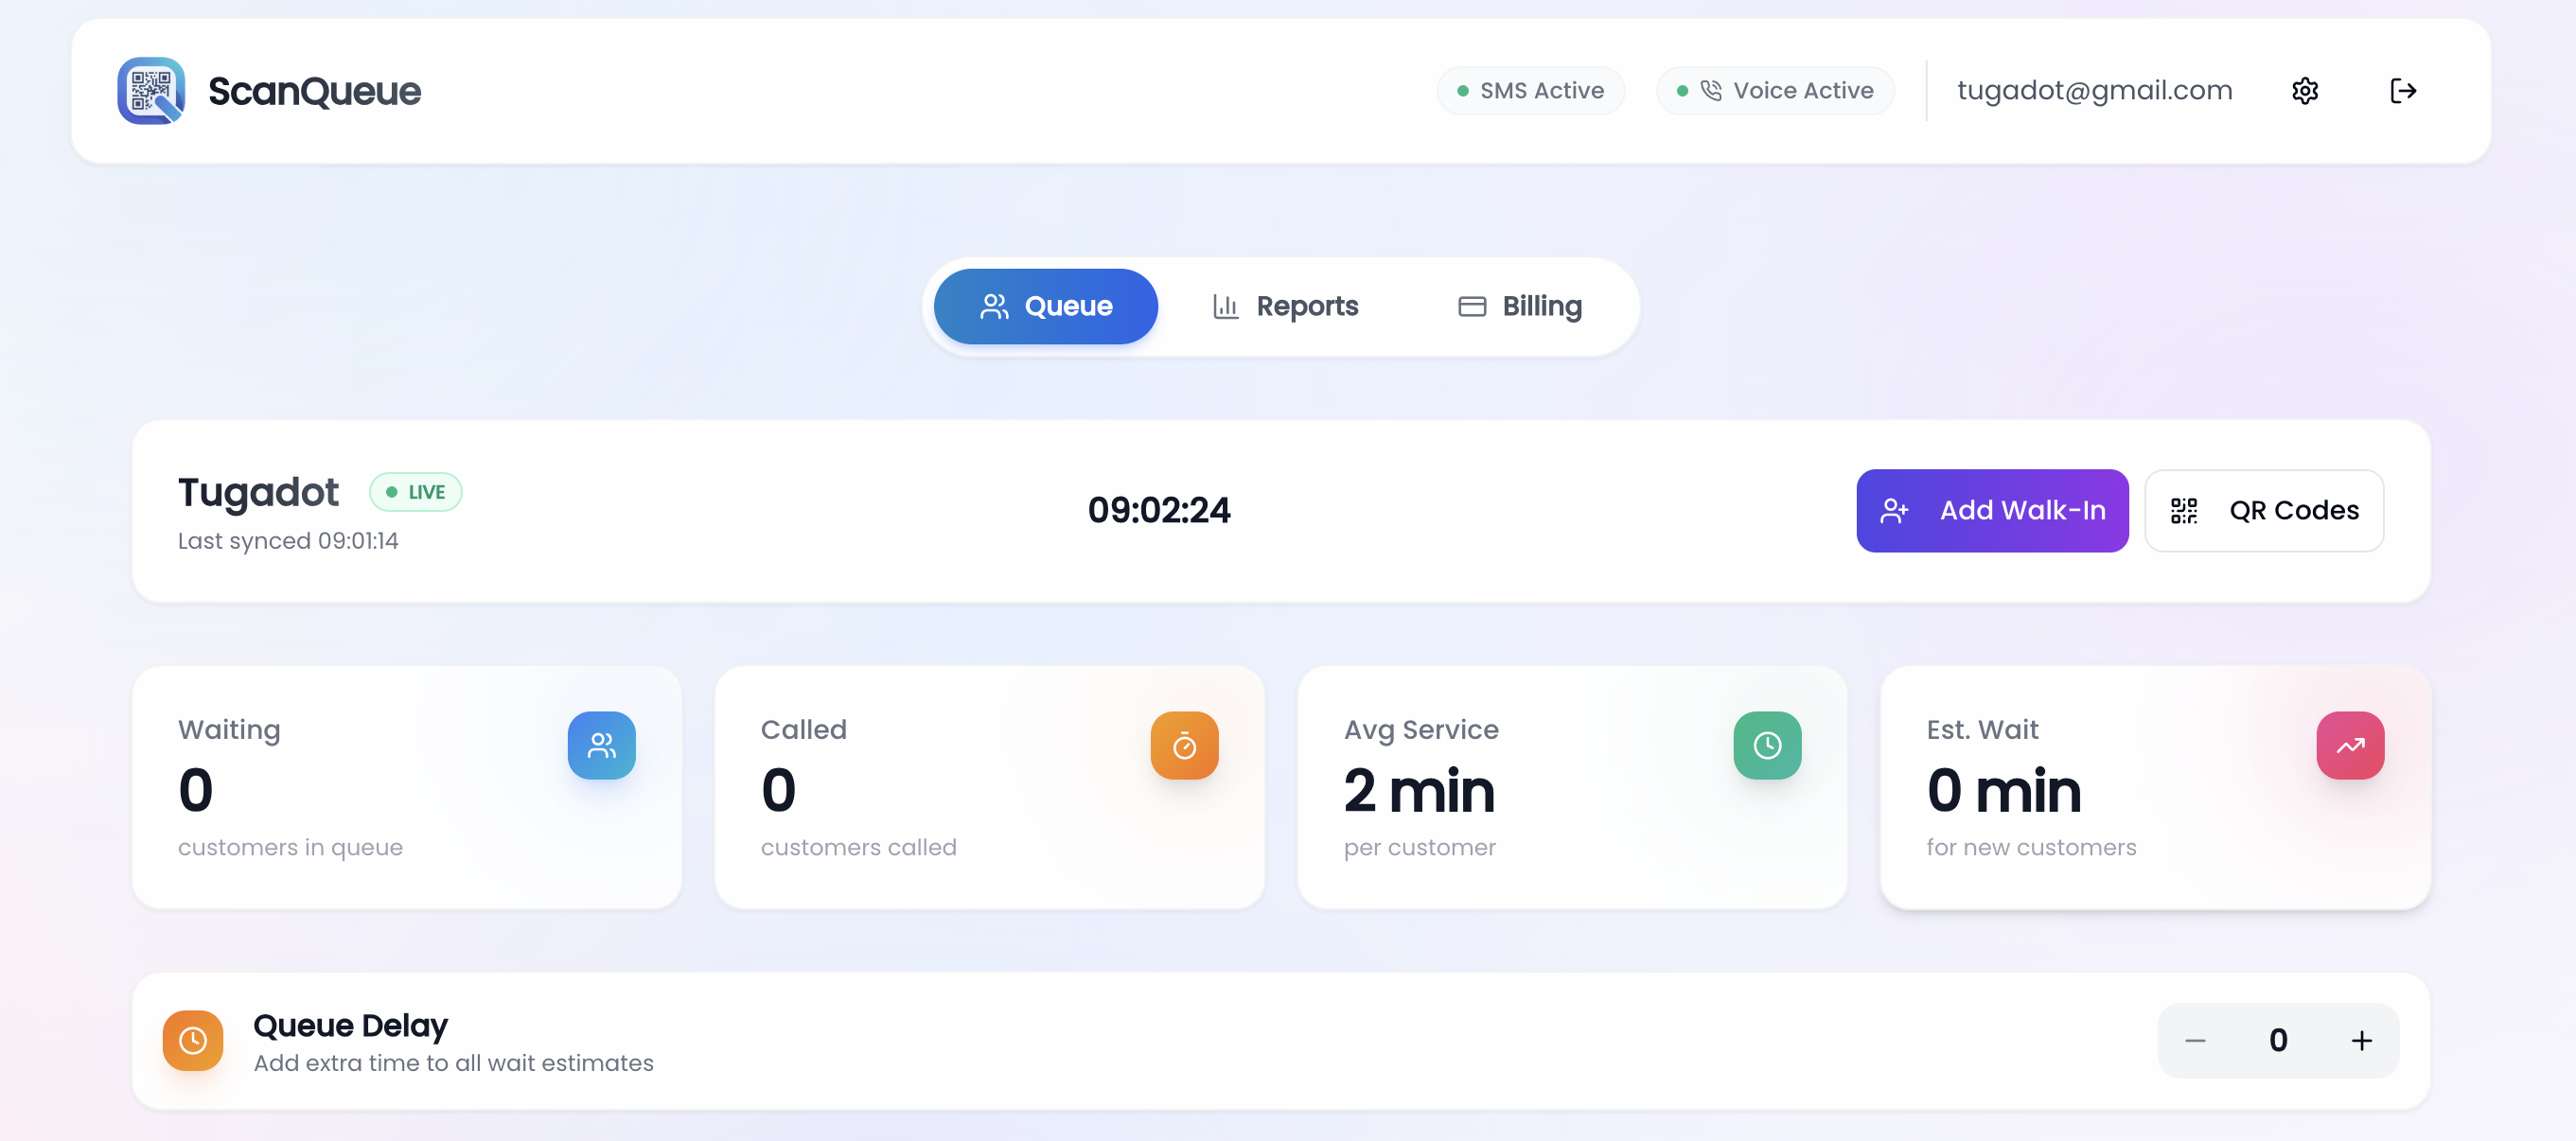
Task: Click the green Avg Service clock icon
Action: click(x=1766, y=745)
